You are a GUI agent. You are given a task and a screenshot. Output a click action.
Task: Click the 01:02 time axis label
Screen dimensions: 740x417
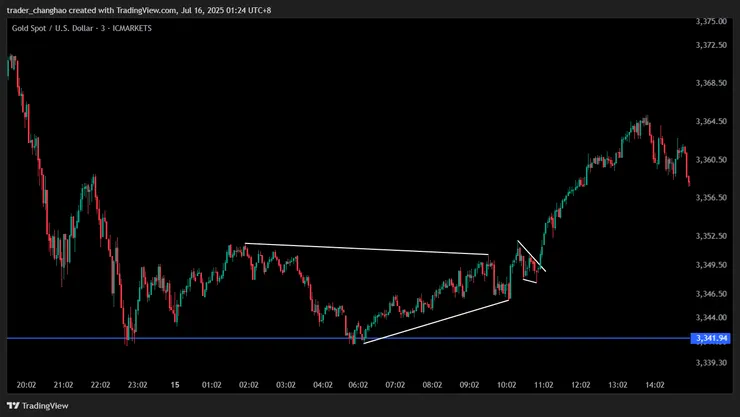[211, 385]
